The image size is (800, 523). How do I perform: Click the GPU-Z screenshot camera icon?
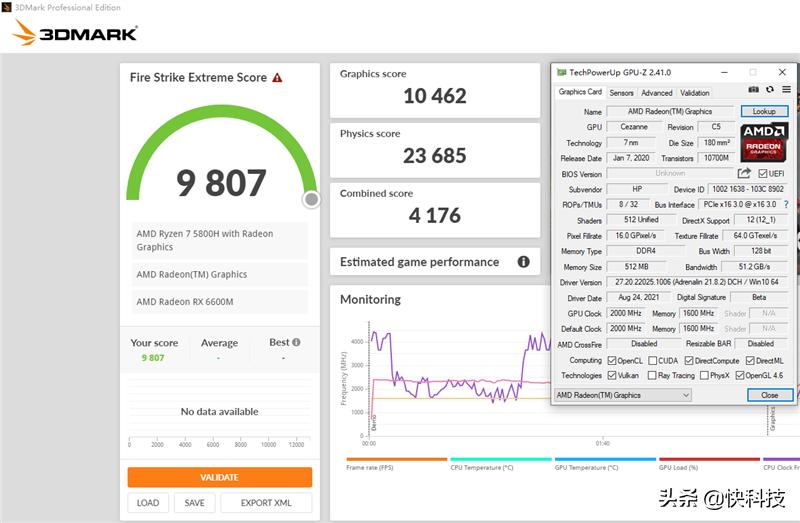click(x=754, y=91)
